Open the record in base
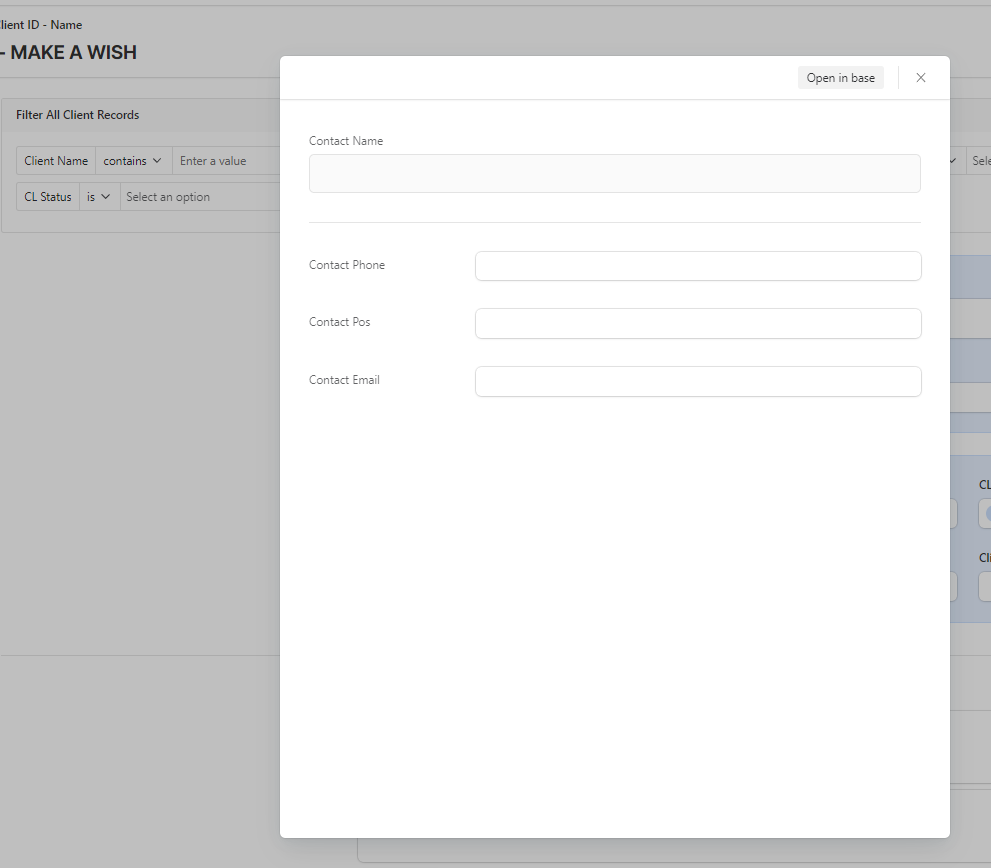Screen dimensions: 991x868 840,78
